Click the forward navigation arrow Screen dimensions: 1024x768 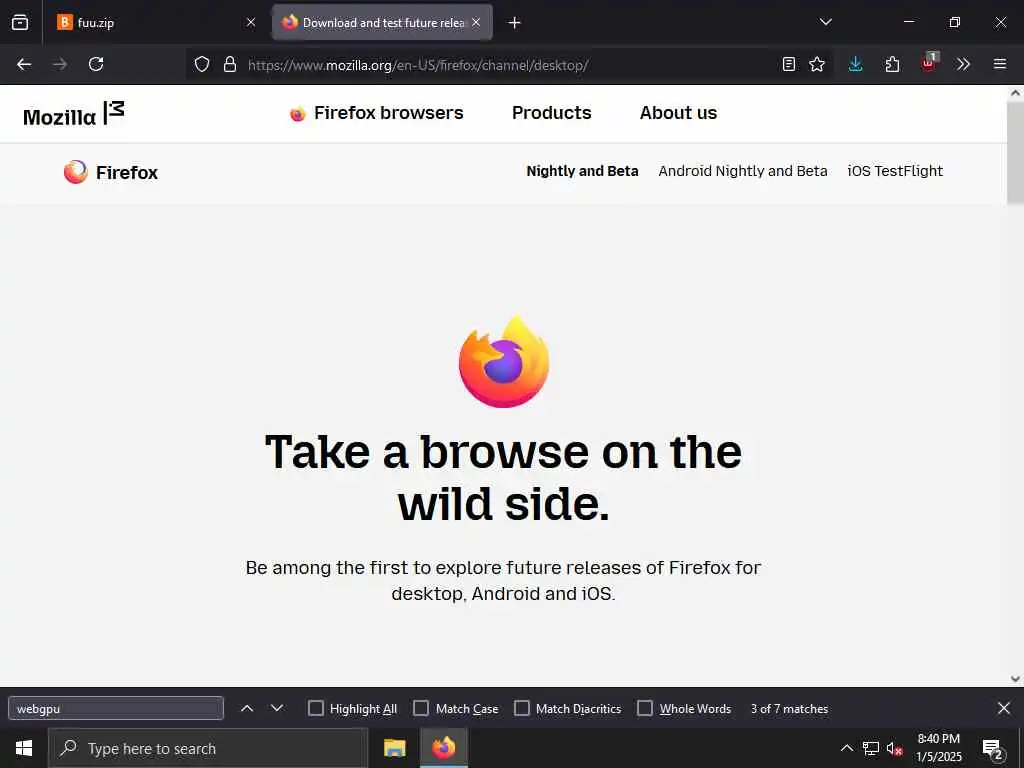pyautogui.click(x=60, y=64)
